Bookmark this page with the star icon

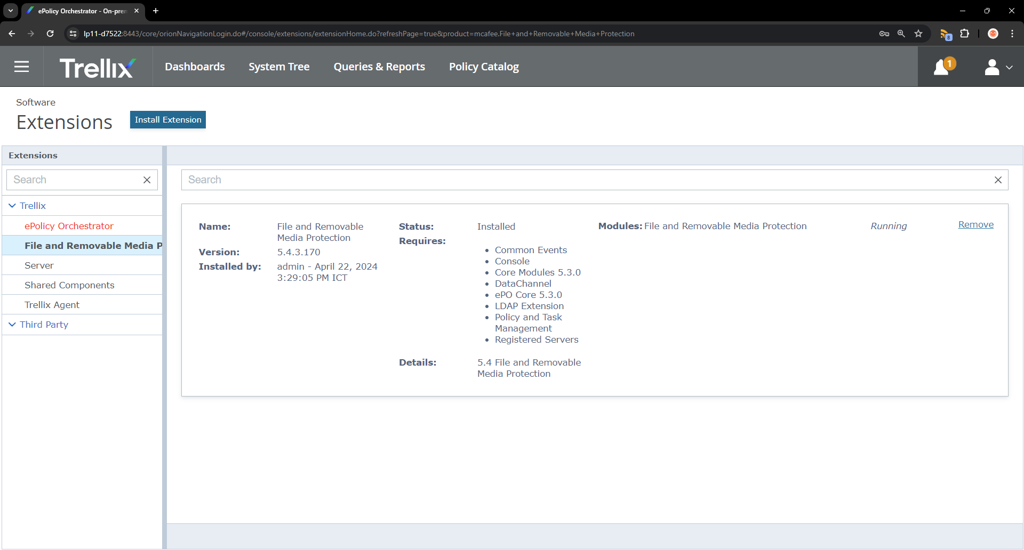[918, 34]
